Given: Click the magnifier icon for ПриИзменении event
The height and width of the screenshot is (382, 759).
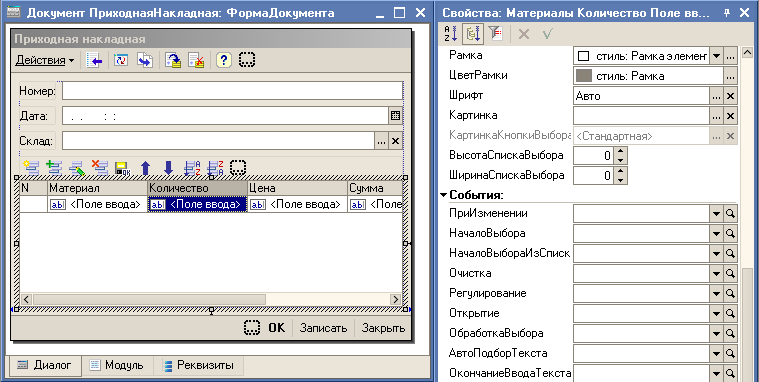Looking at the screenshot, I should pos(730,214).
